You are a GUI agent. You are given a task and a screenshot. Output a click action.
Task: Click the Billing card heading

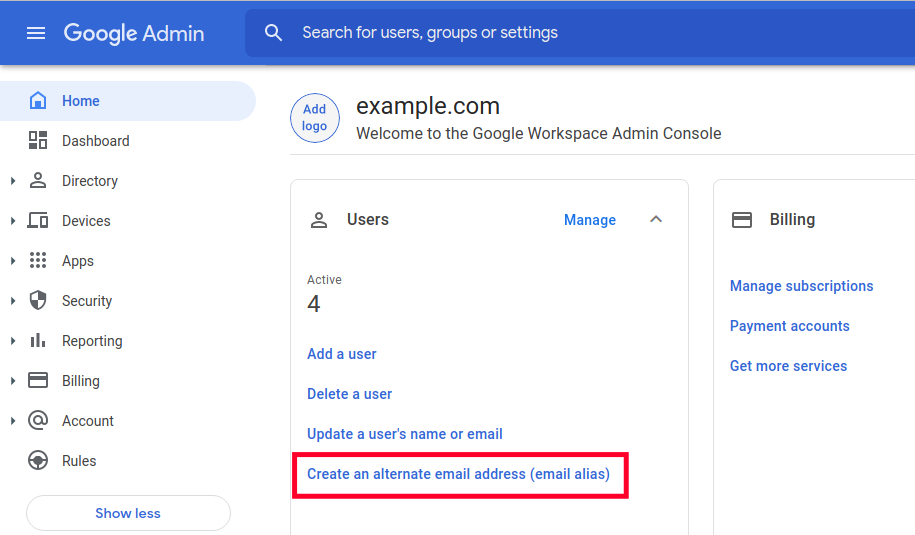click(792, 219)
